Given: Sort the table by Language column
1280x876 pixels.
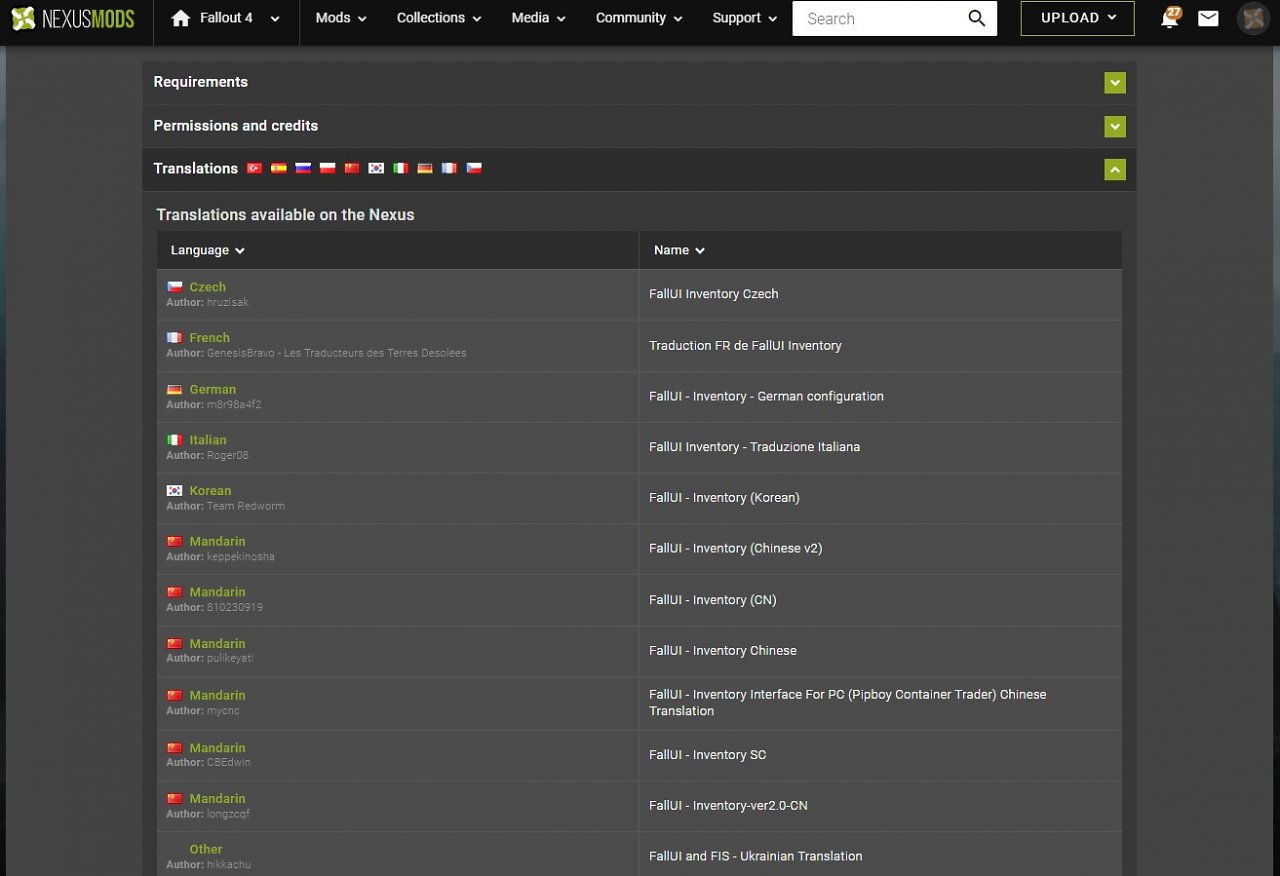Looking at the screenshot, I should tap(208, 250).
